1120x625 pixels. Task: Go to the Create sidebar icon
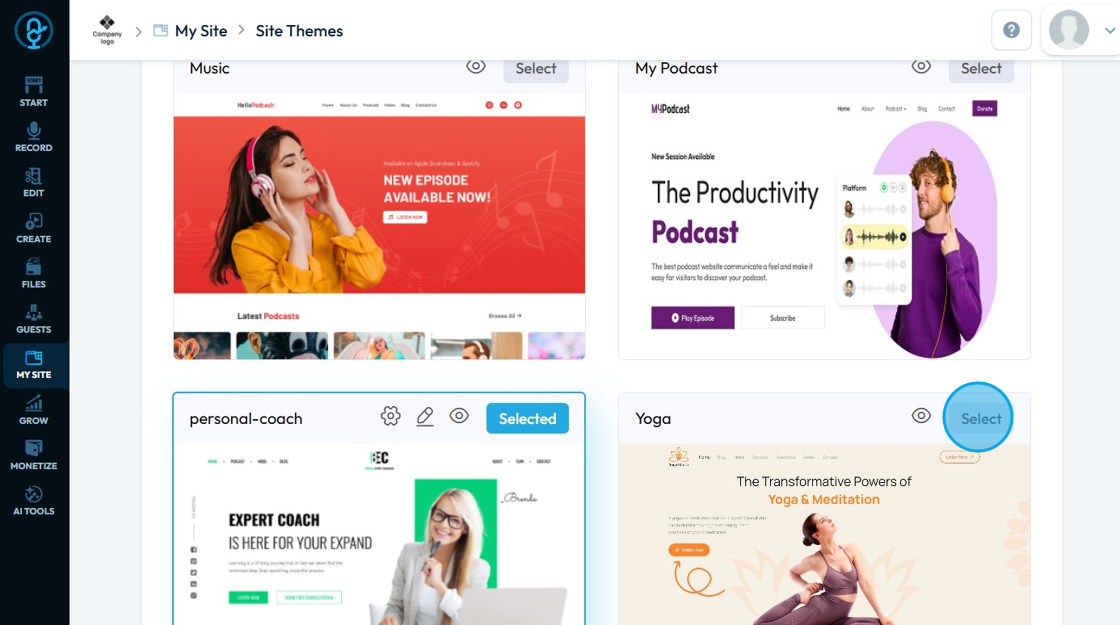click(34, 229)
